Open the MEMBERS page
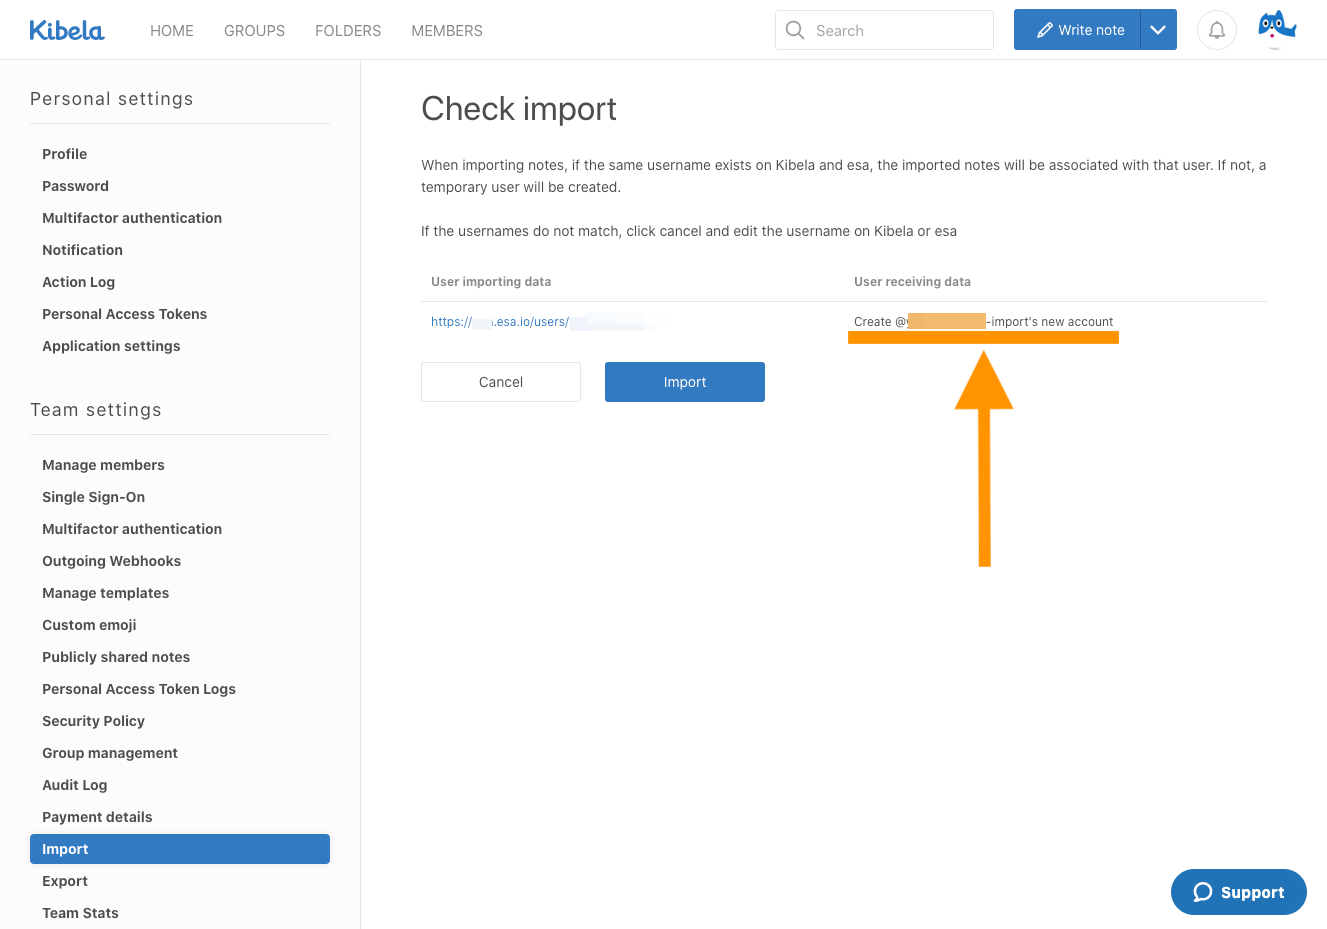This screenshot has height=929, width=1327. point(447,31)
